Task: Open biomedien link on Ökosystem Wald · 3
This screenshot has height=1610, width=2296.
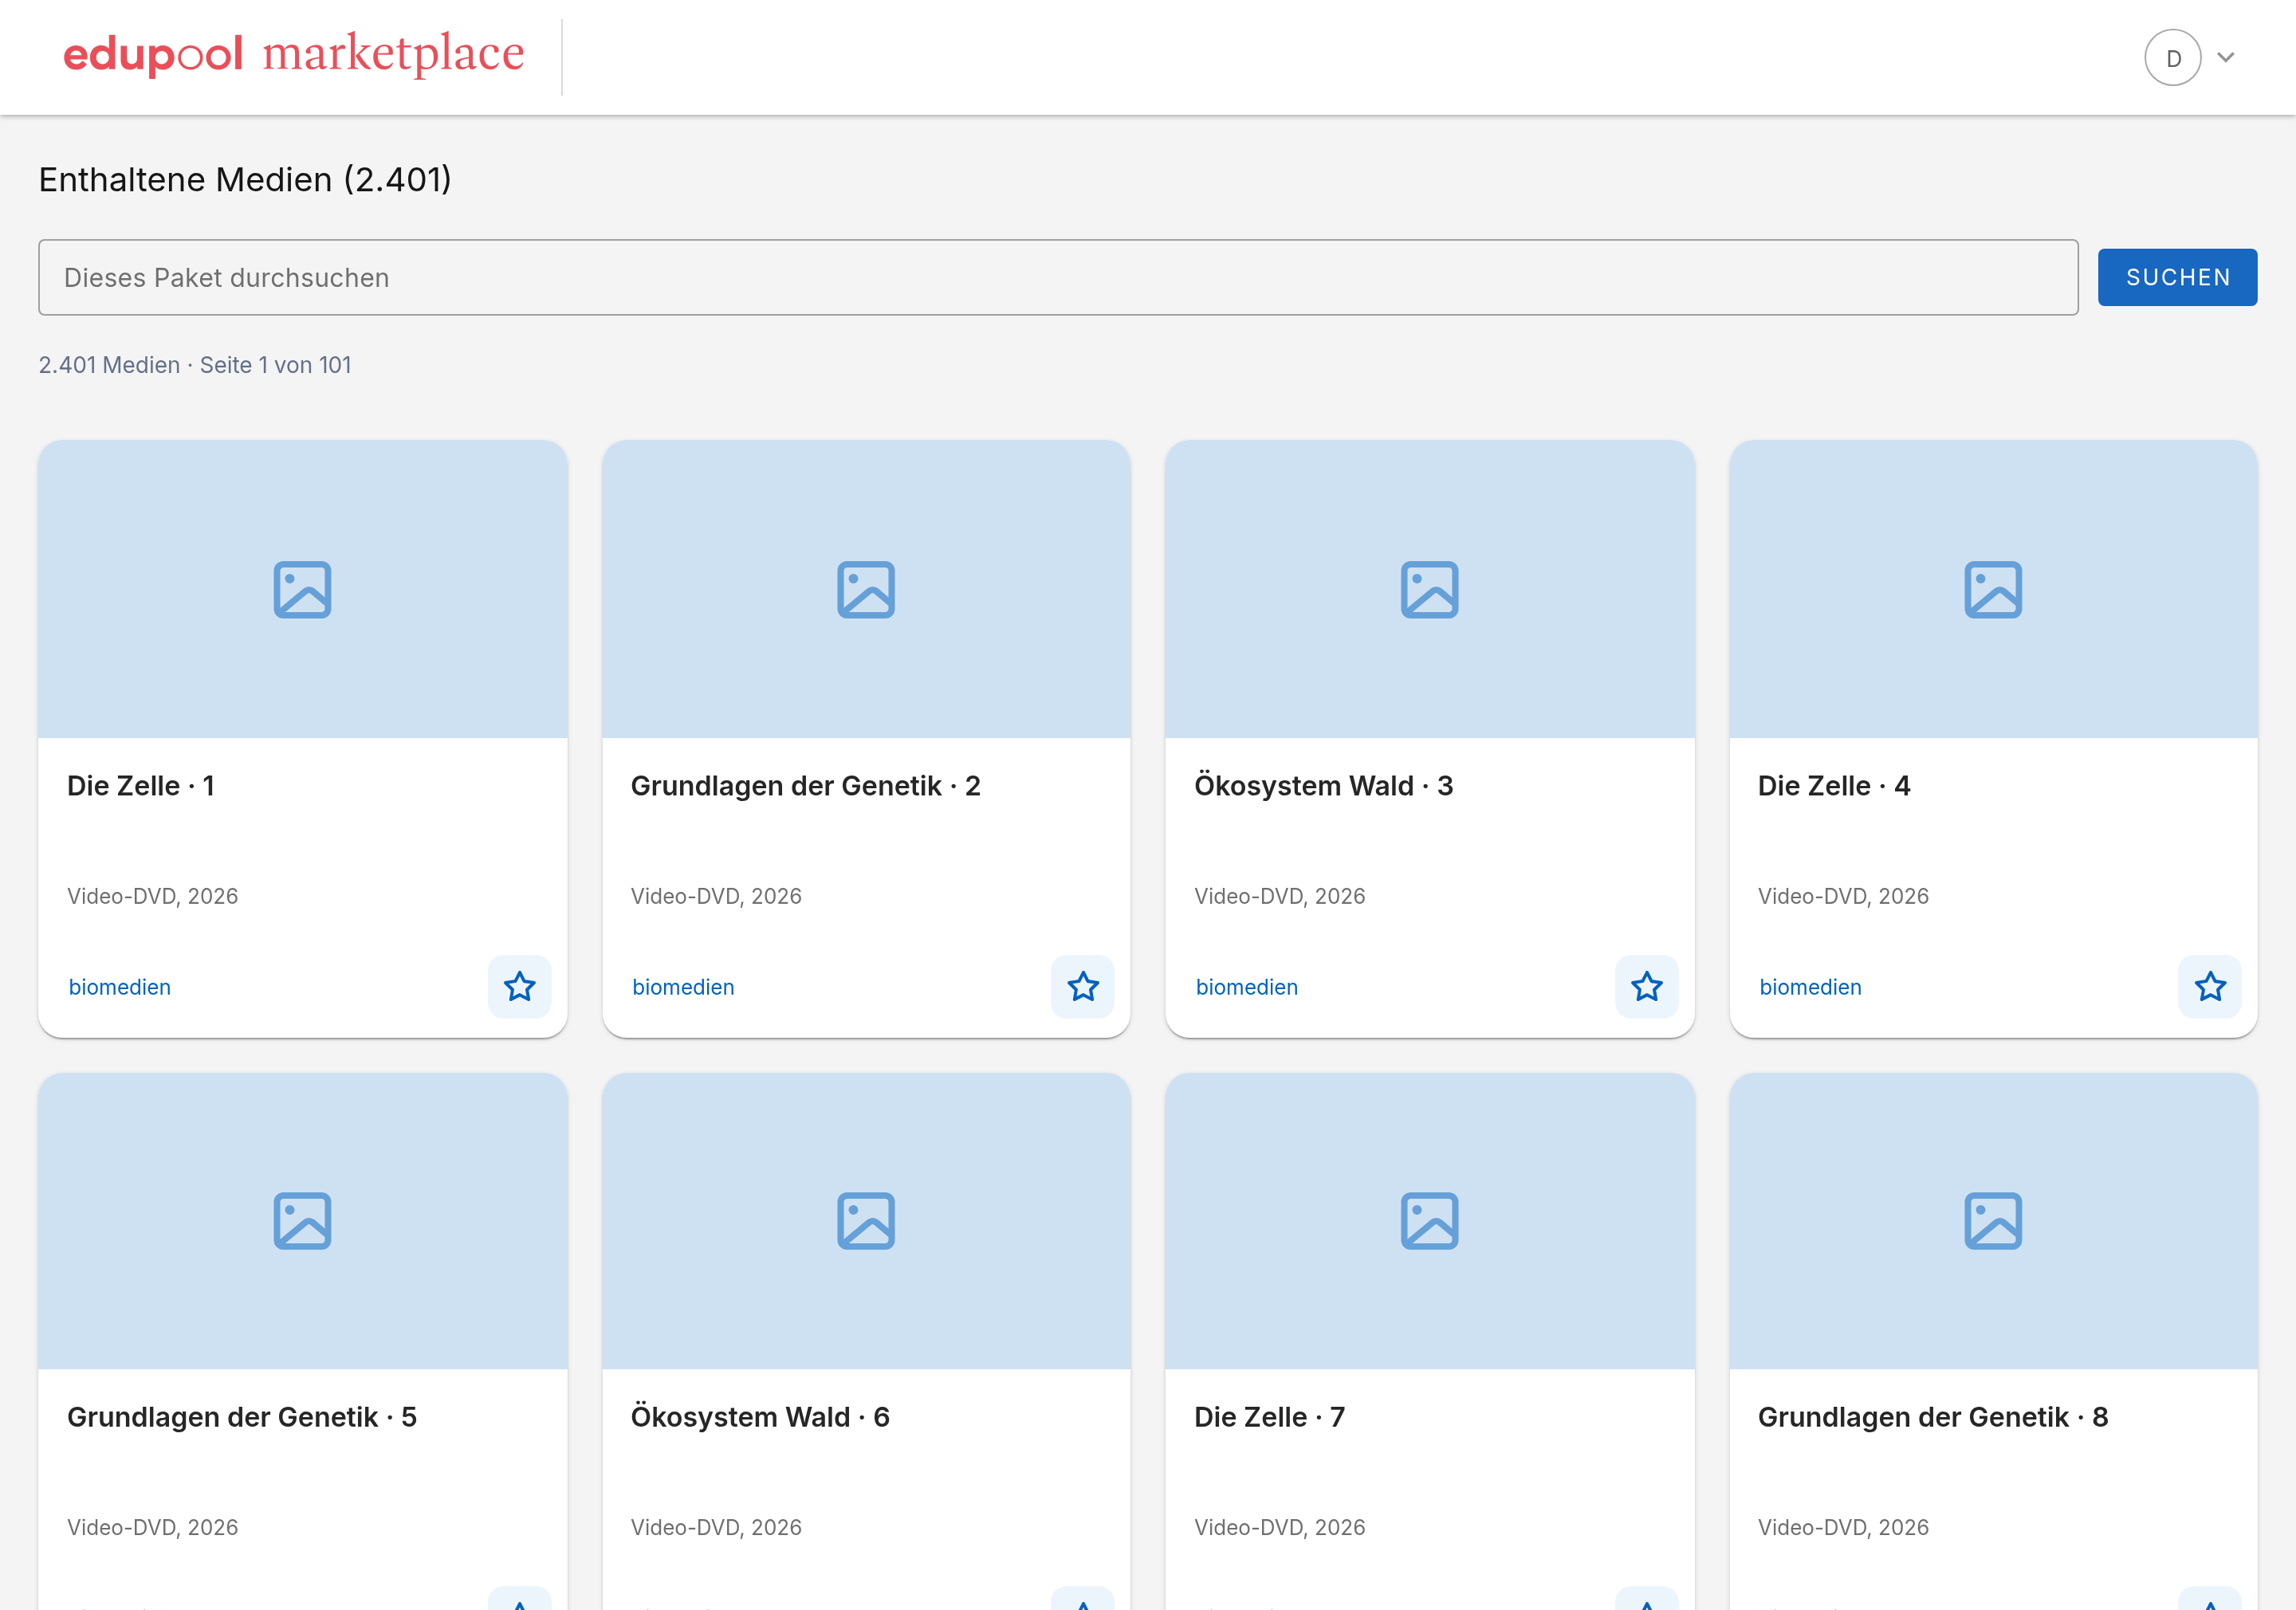Action: [x=1247, y=987]
